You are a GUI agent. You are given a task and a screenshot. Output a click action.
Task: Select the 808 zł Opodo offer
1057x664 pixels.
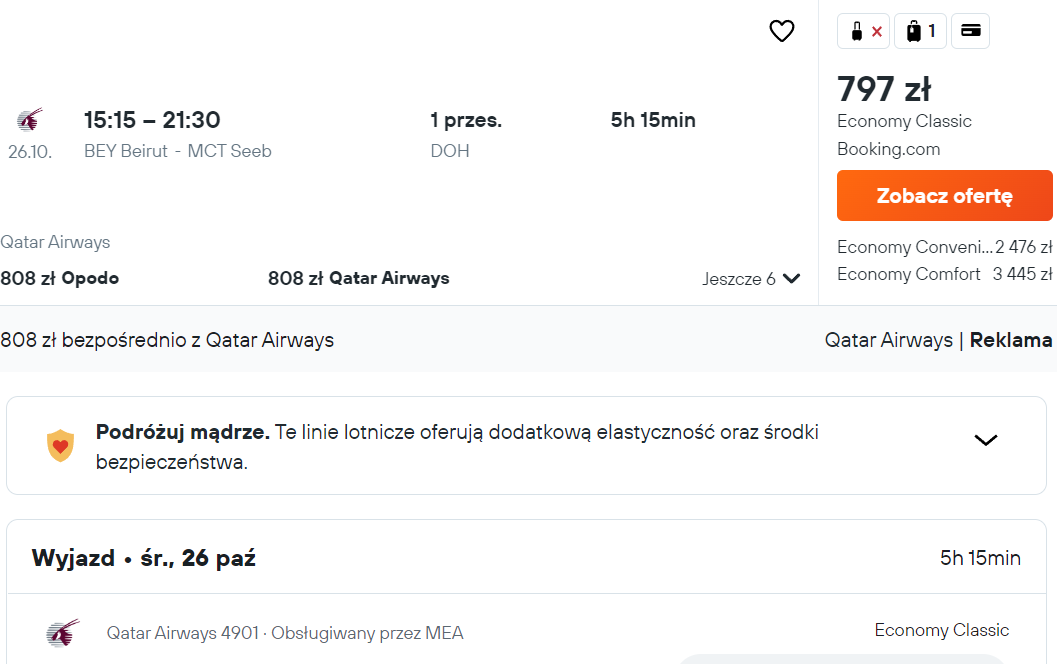point(59,278)
